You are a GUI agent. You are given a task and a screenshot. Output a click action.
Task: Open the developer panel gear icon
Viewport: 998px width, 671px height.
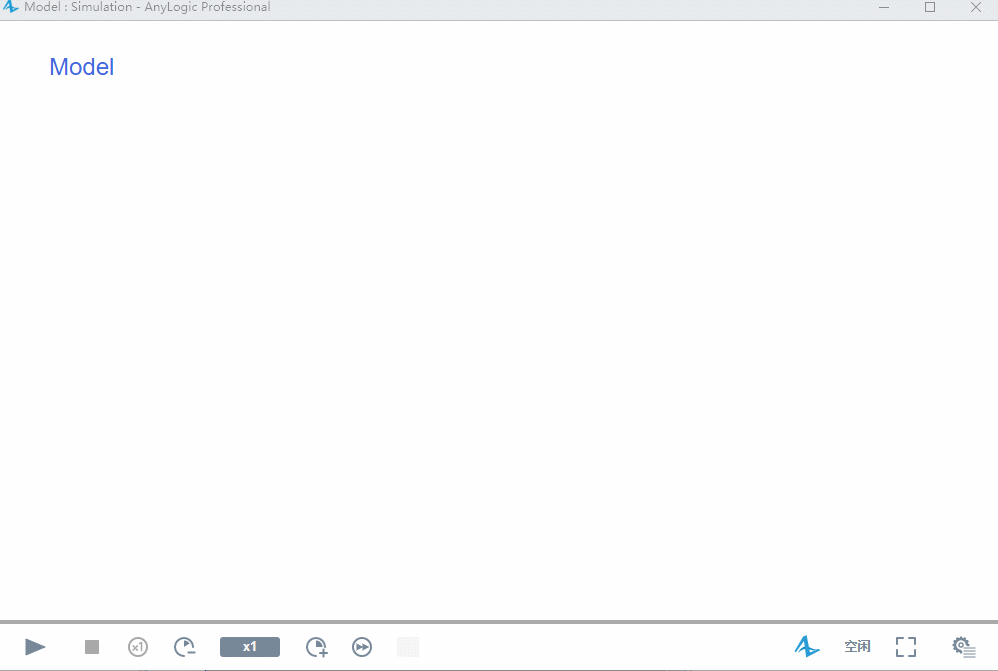click(x=964, y=647)
